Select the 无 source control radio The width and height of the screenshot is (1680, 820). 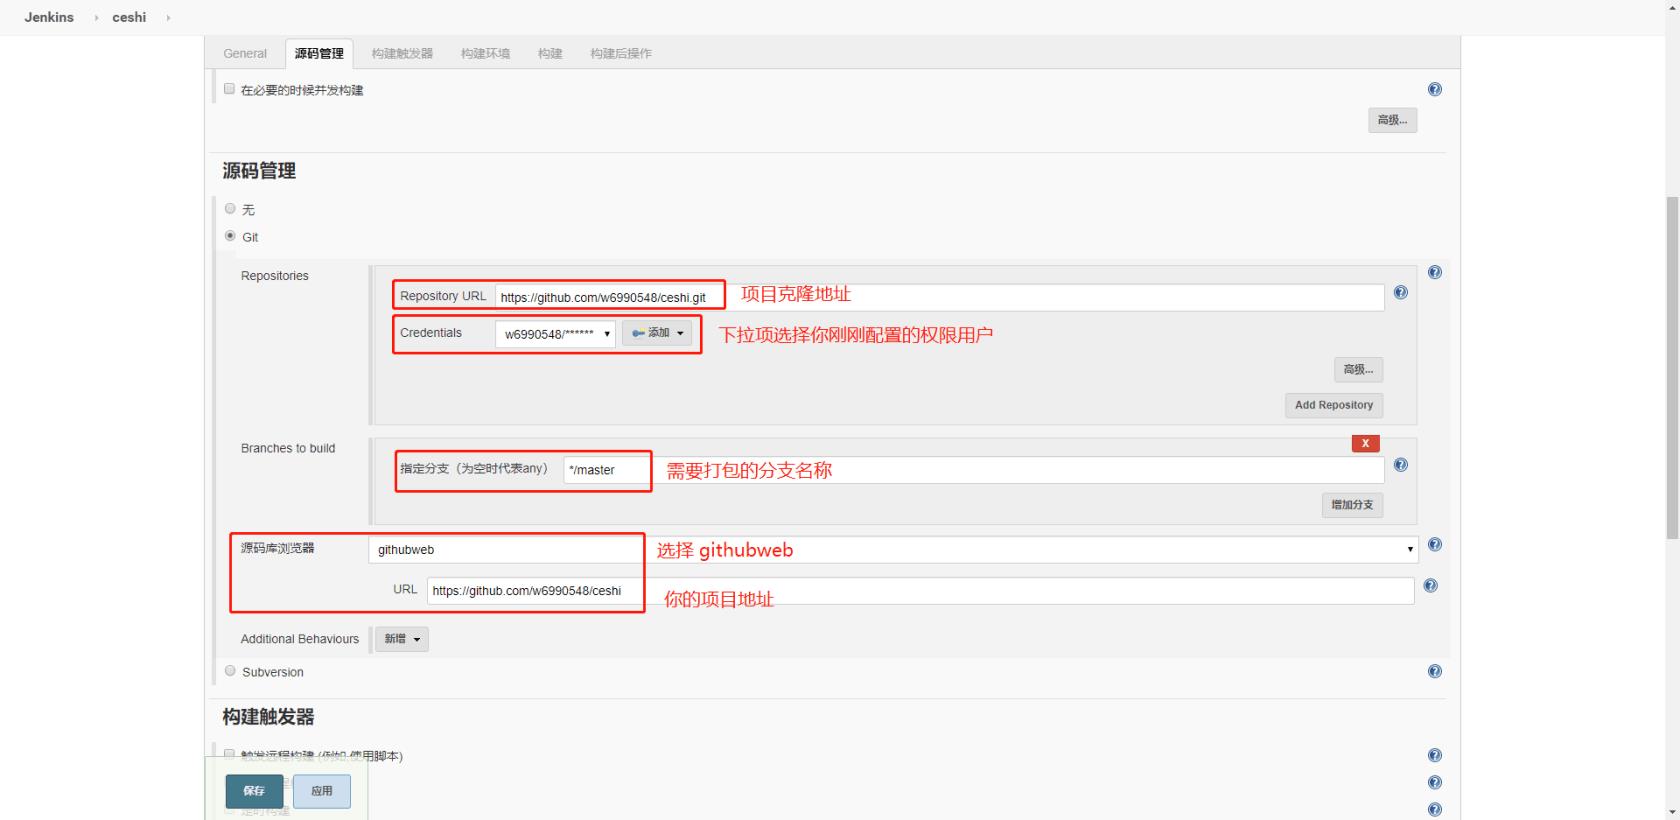[230, 209]
